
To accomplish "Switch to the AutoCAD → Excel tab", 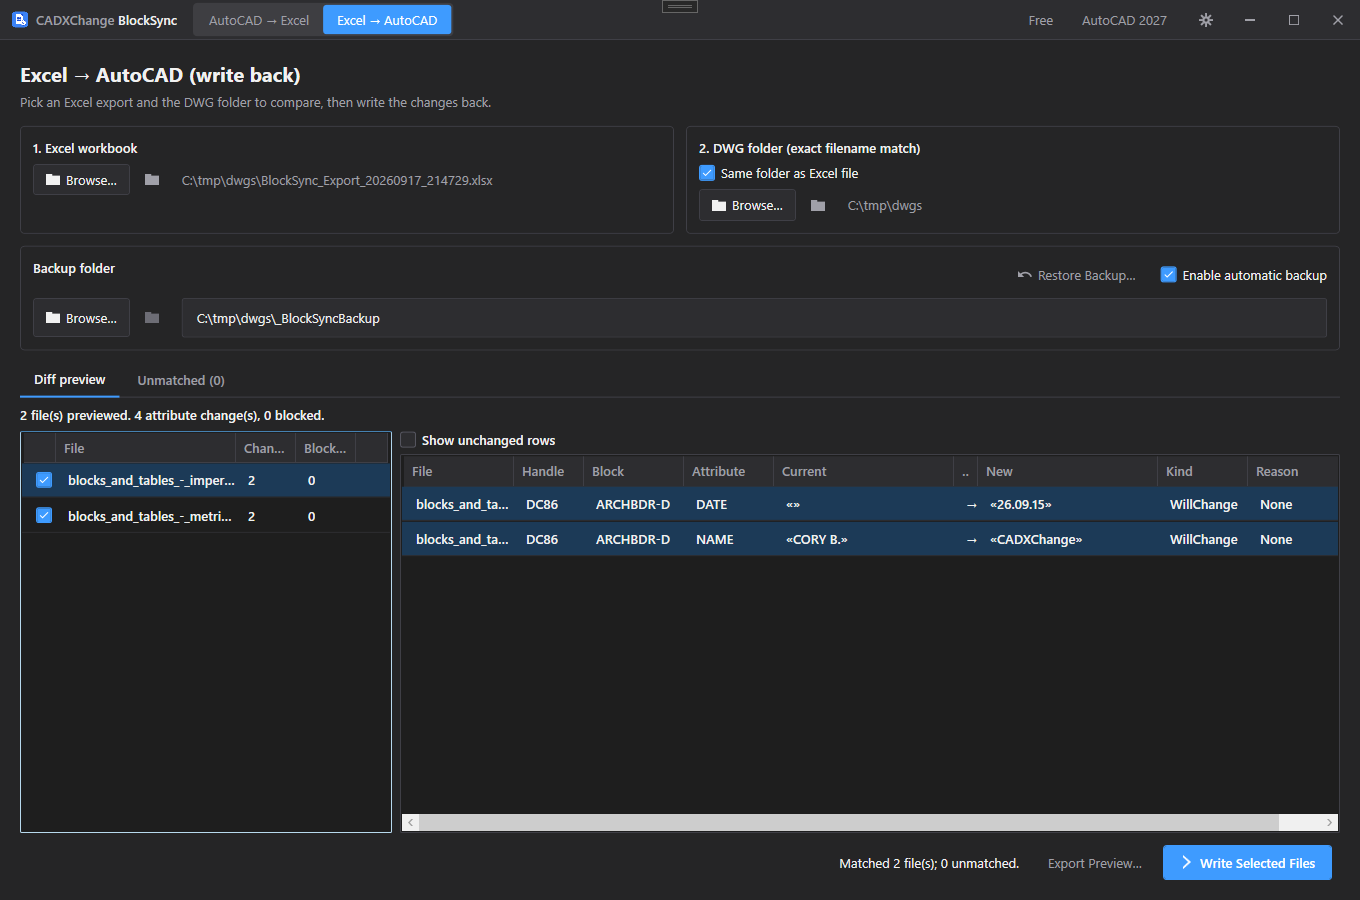I will point(259,20).
